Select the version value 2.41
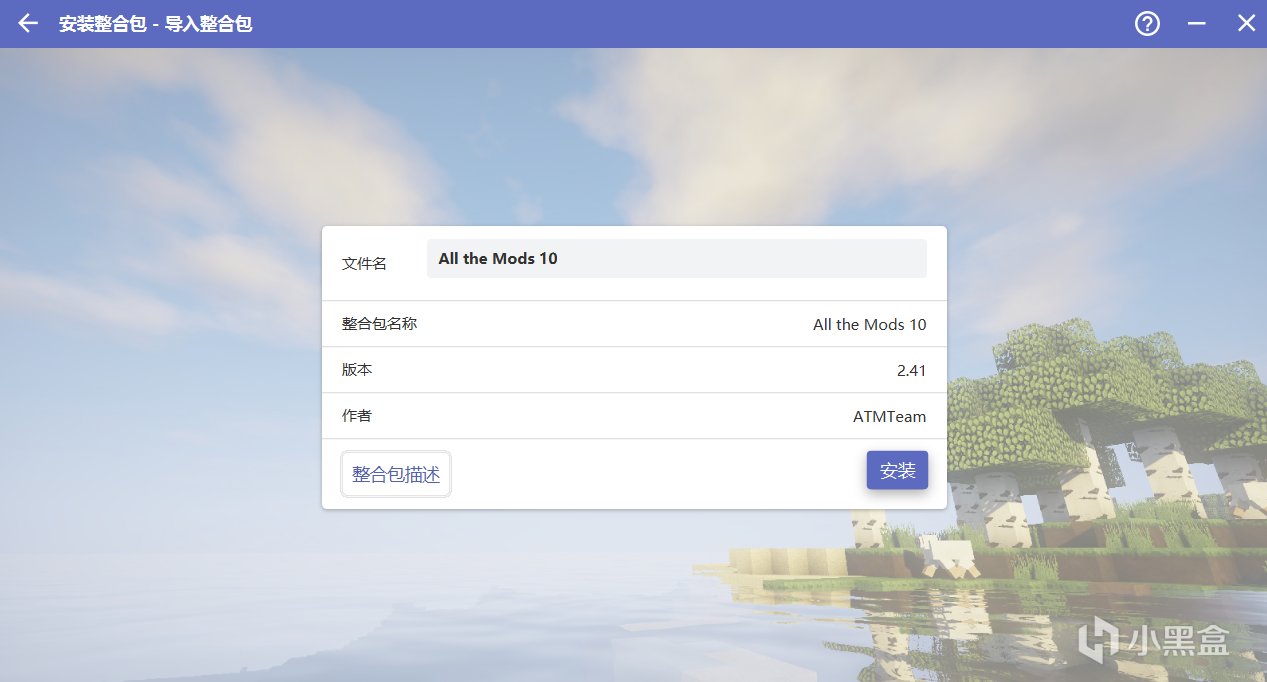Image resolution: width=1267 pixels, height=682 pixels. (x=911, y=370)
